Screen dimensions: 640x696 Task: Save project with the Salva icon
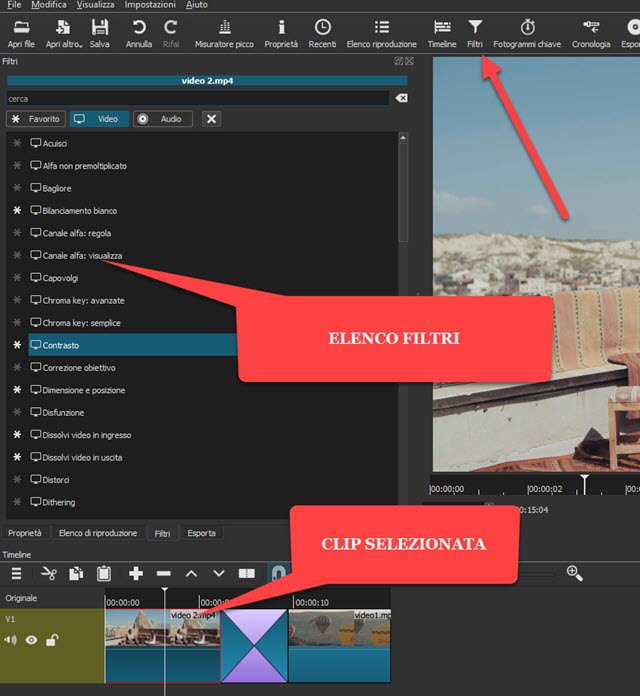(x=99, y=34)
